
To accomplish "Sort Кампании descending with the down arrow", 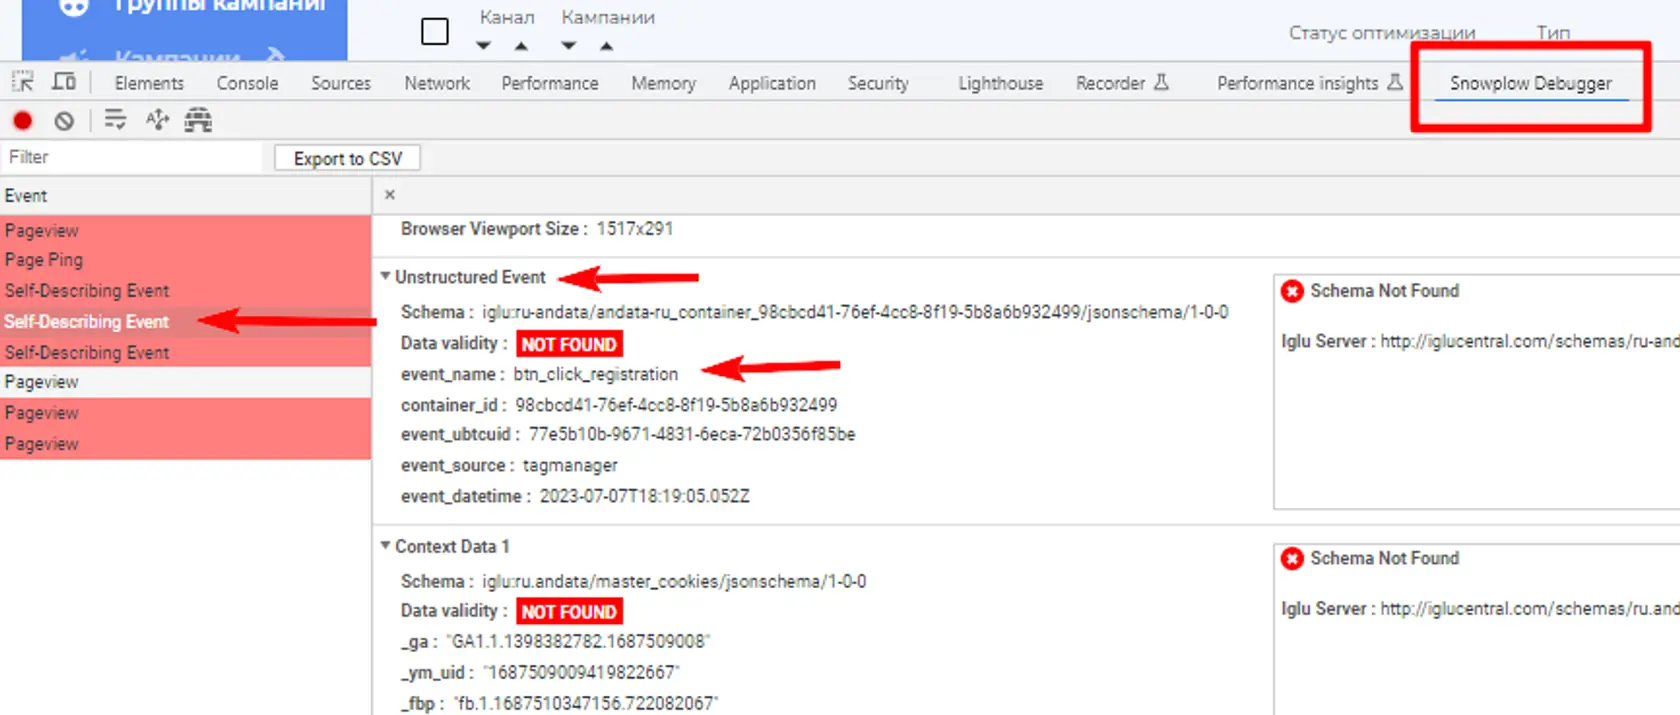I will [x=569, y=46].
